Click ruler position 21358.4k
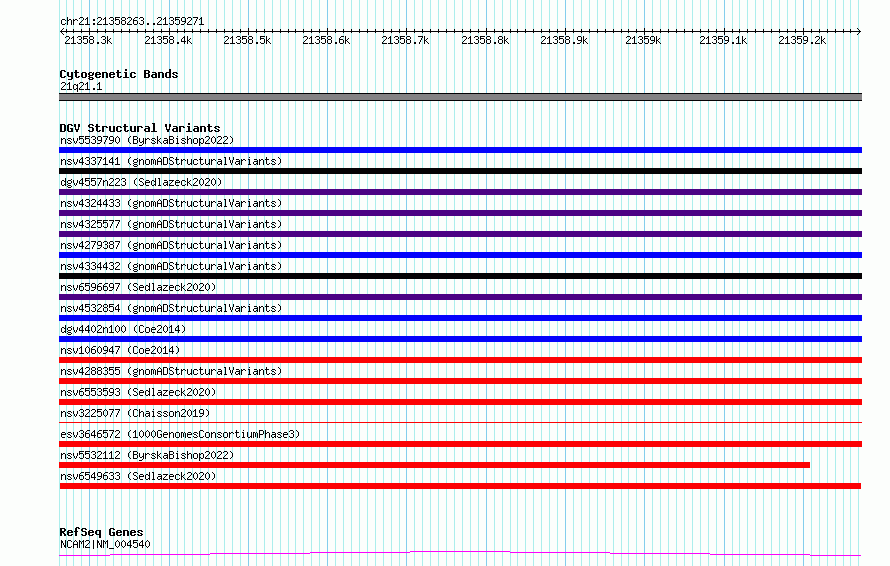 (168, 40)
